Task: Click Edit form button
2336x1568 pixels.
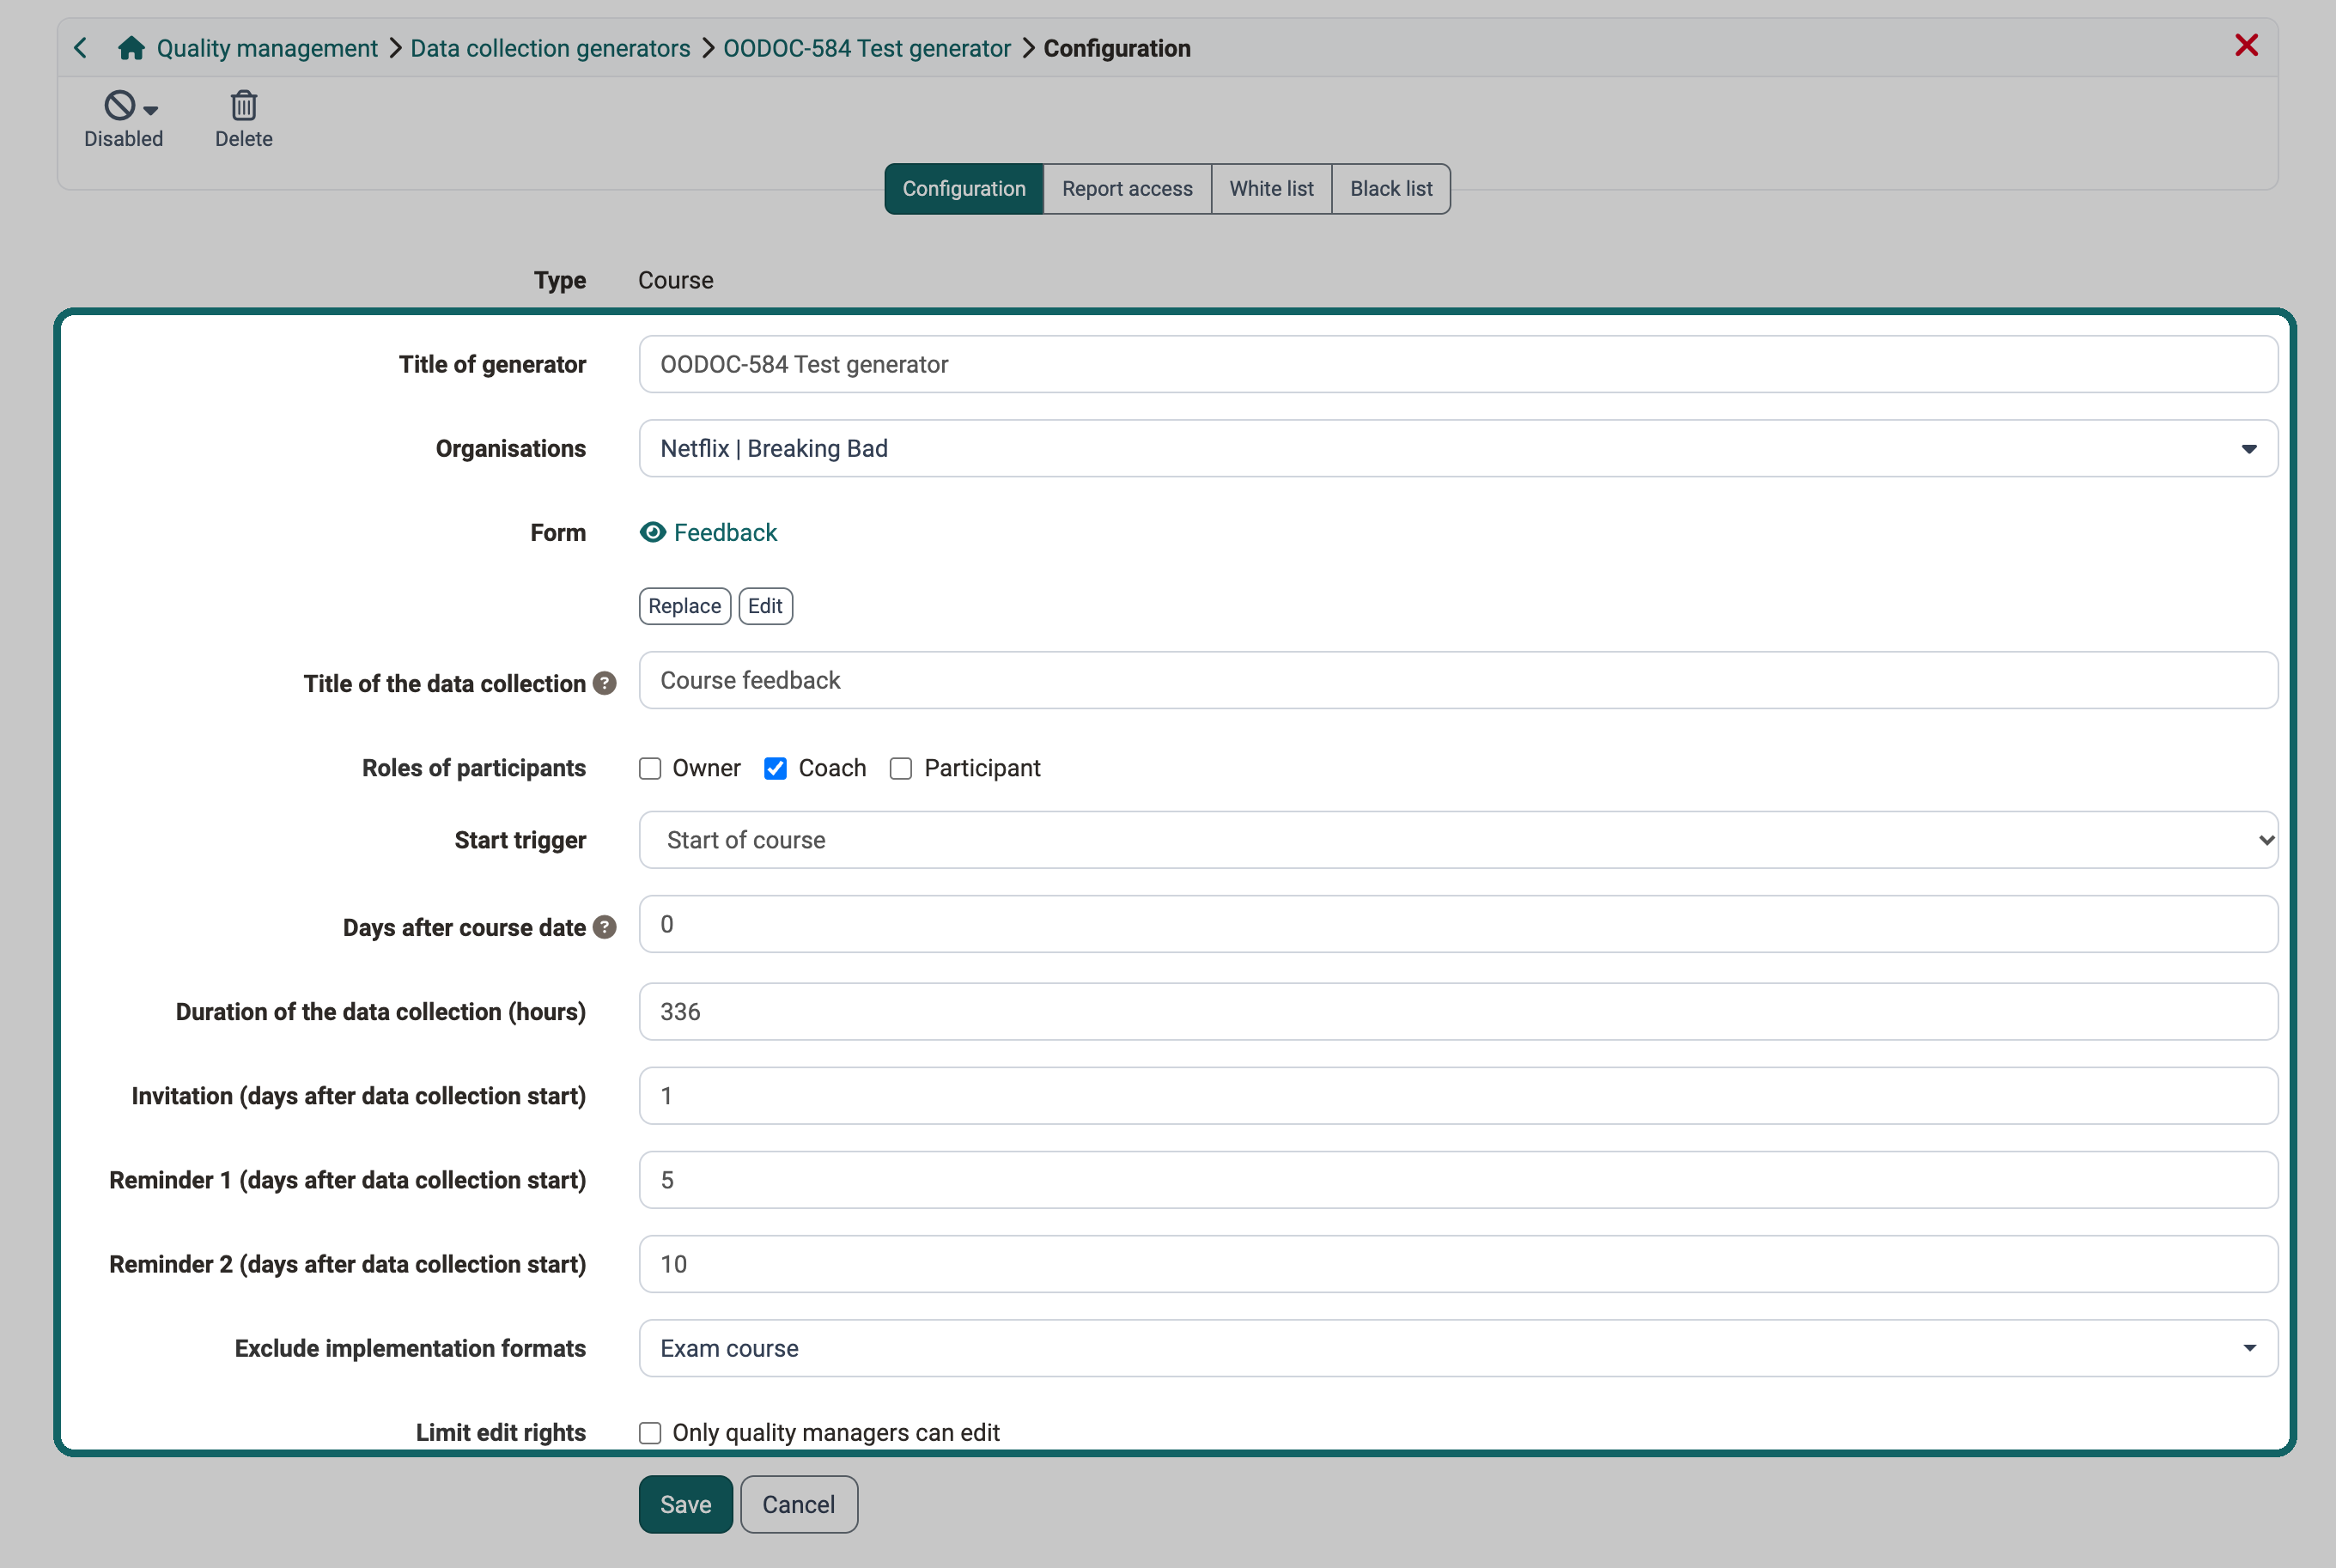Action: coord(765,606)
